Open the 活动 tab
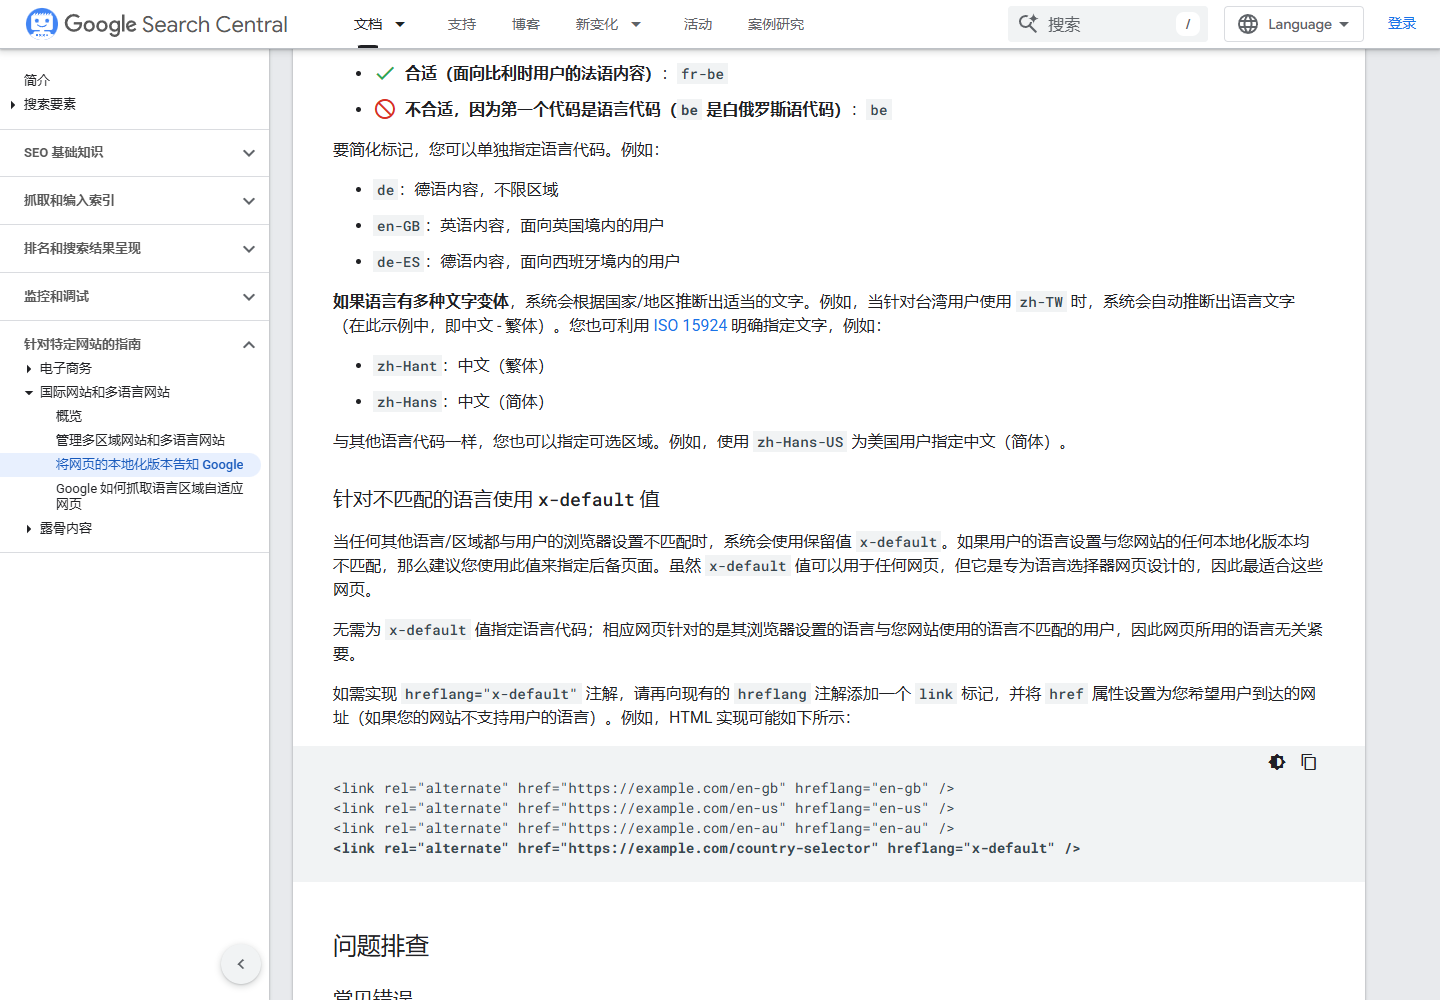The height and width of the screenshot is (1000, 1440). tap(698, 24)
